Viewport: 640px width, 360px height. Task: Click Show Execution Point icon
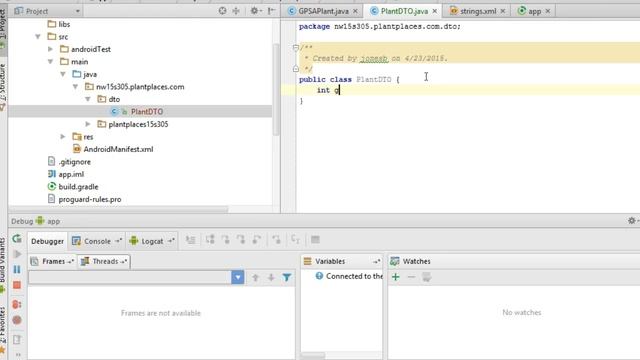(191, 240)
